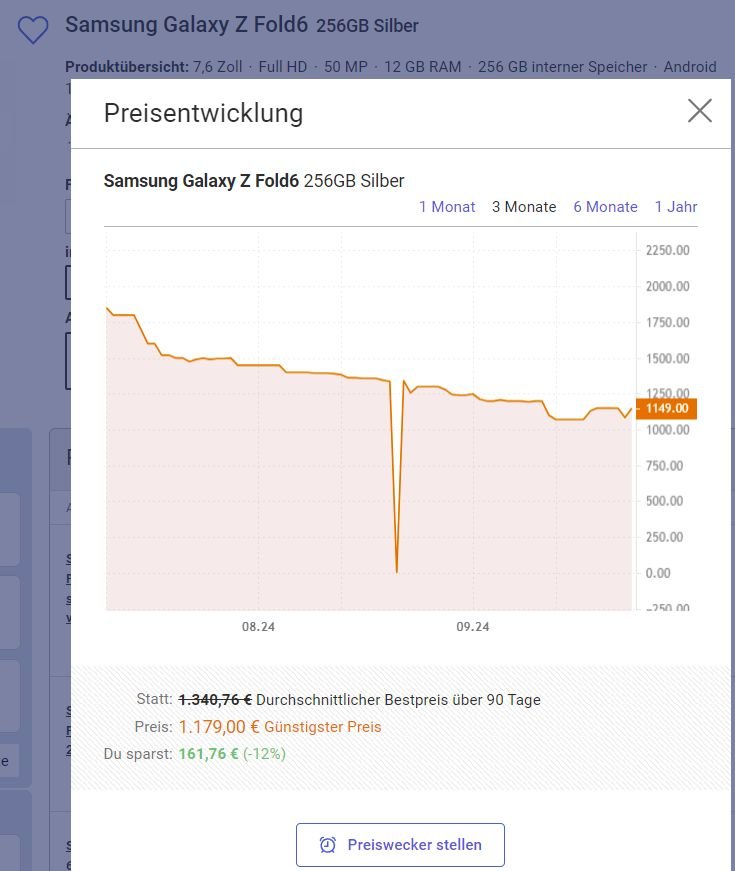Click the orange 1149.00 price label
Image resolution: width=735 pixels, height=871 pixels.
click(666, 408)
